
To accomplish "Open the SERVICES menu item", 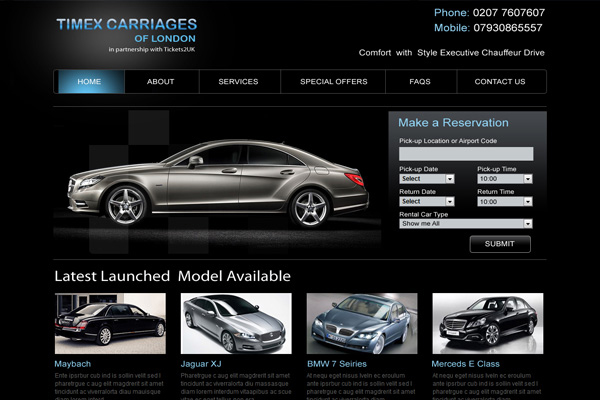I will 238,82.
